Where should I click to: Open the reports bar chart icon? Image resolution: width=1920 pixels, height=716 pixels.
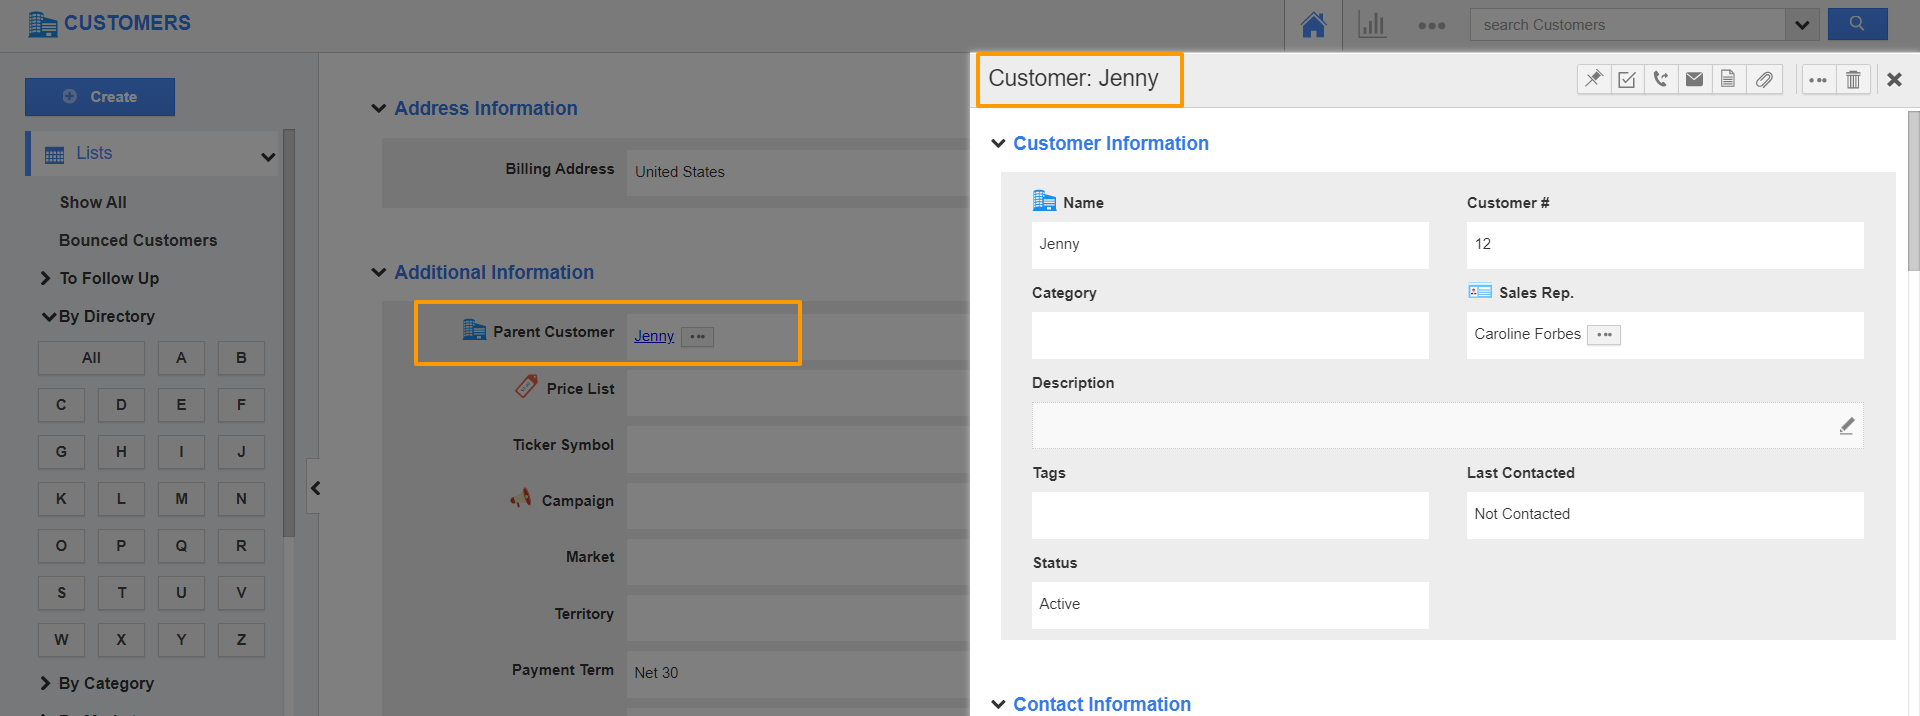tap(1371, 25)
